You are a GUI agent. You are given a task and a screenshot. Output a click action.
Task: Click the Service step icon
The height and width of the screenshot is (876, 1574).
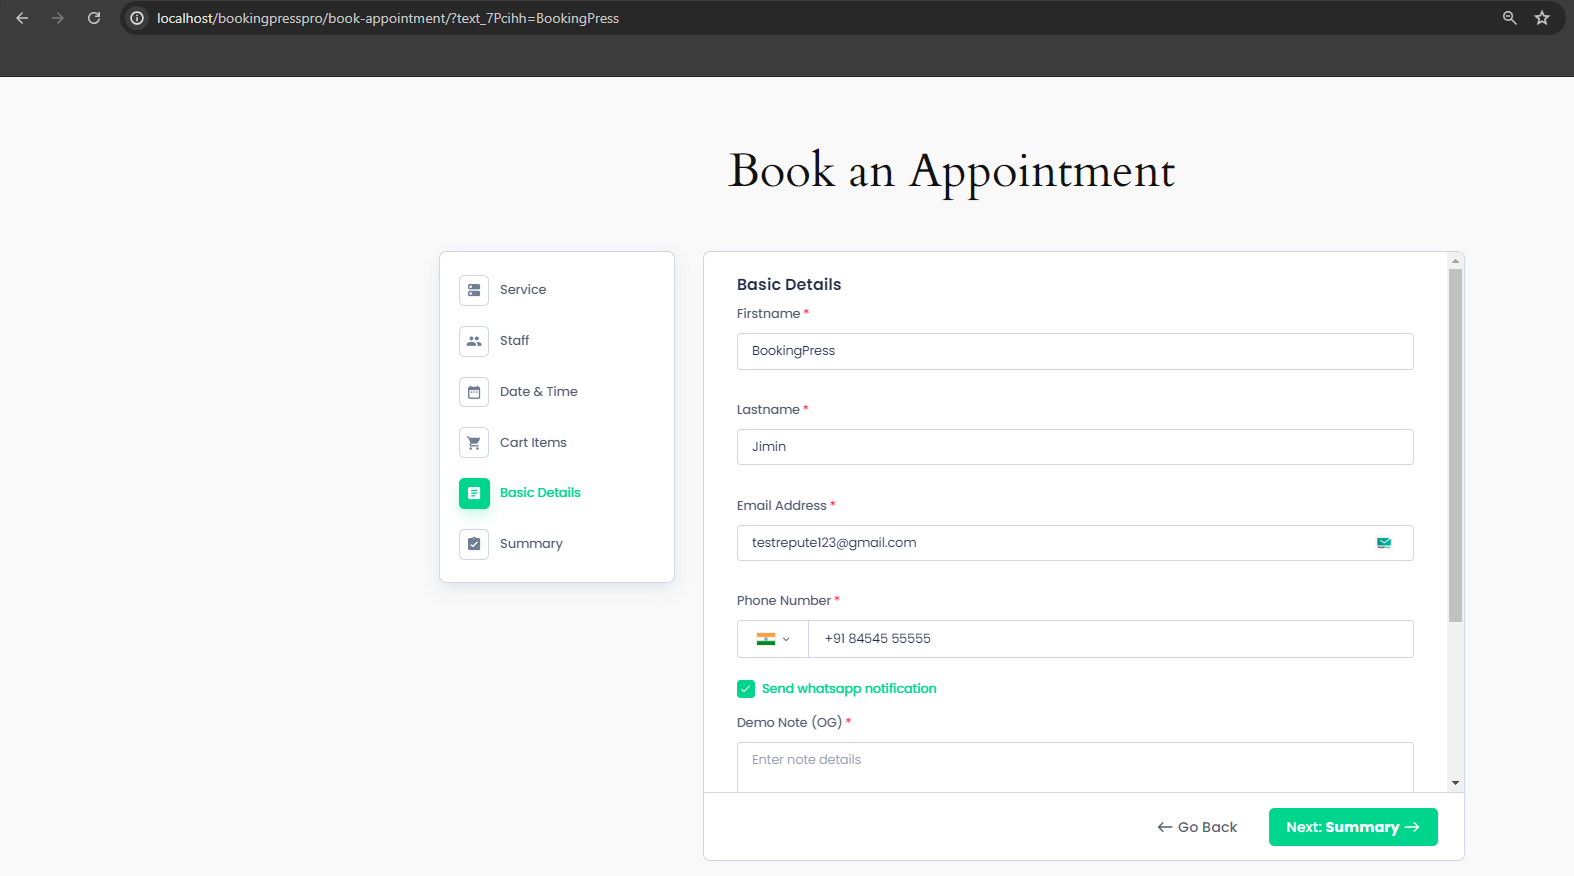click(474, 290)
